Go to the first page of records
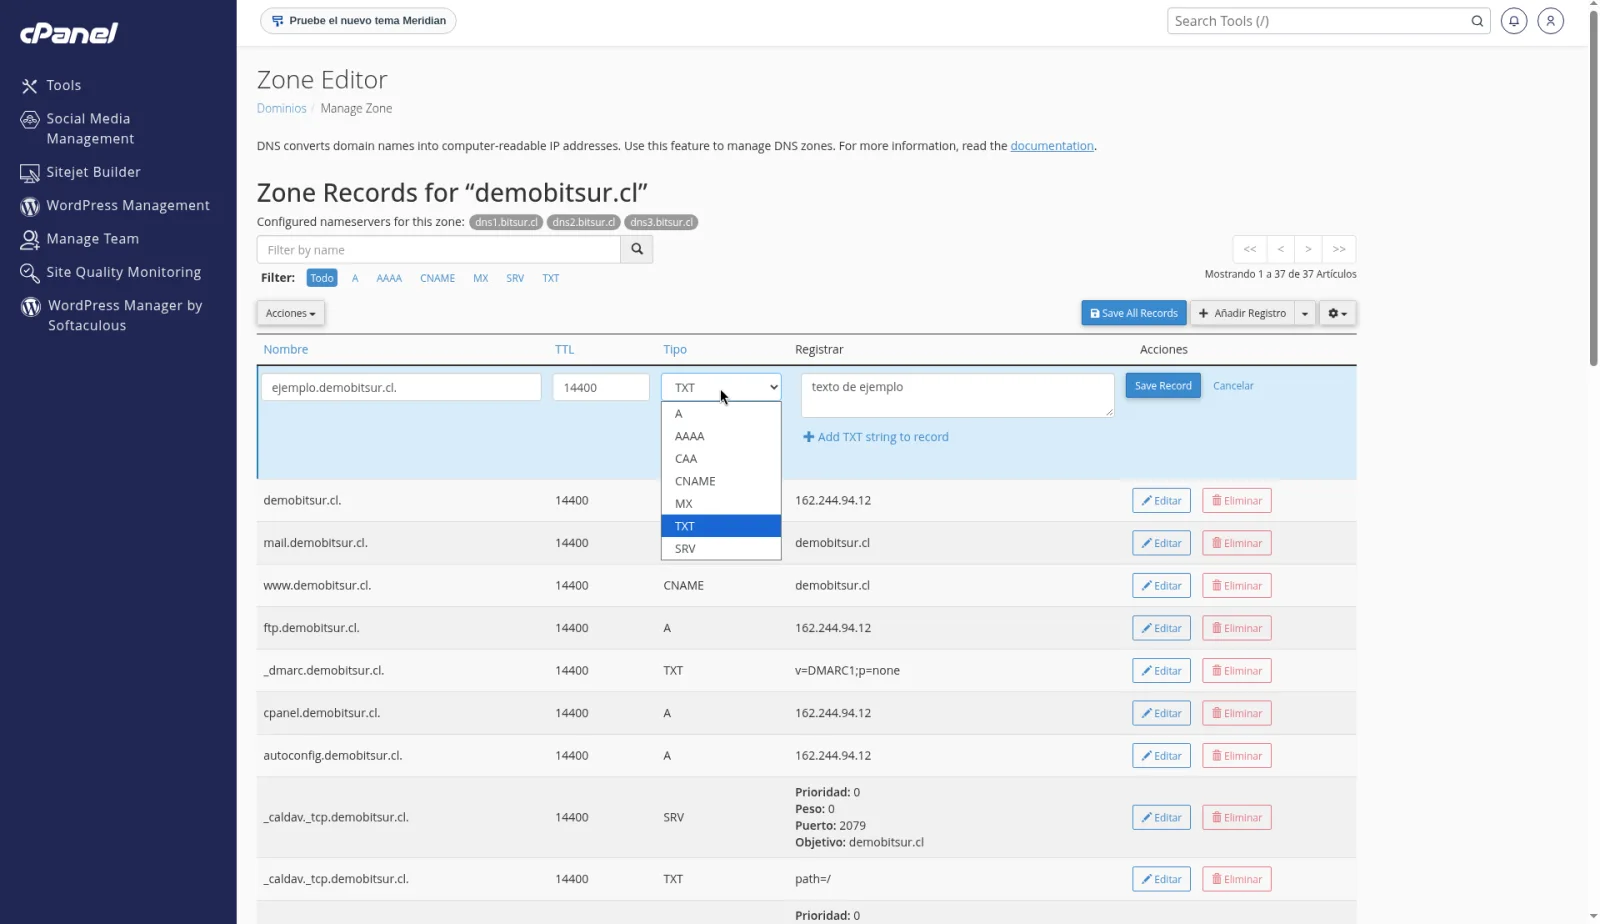Image resolution: width=1600 pixels, height=924 pixels. tap(1250, 249)
